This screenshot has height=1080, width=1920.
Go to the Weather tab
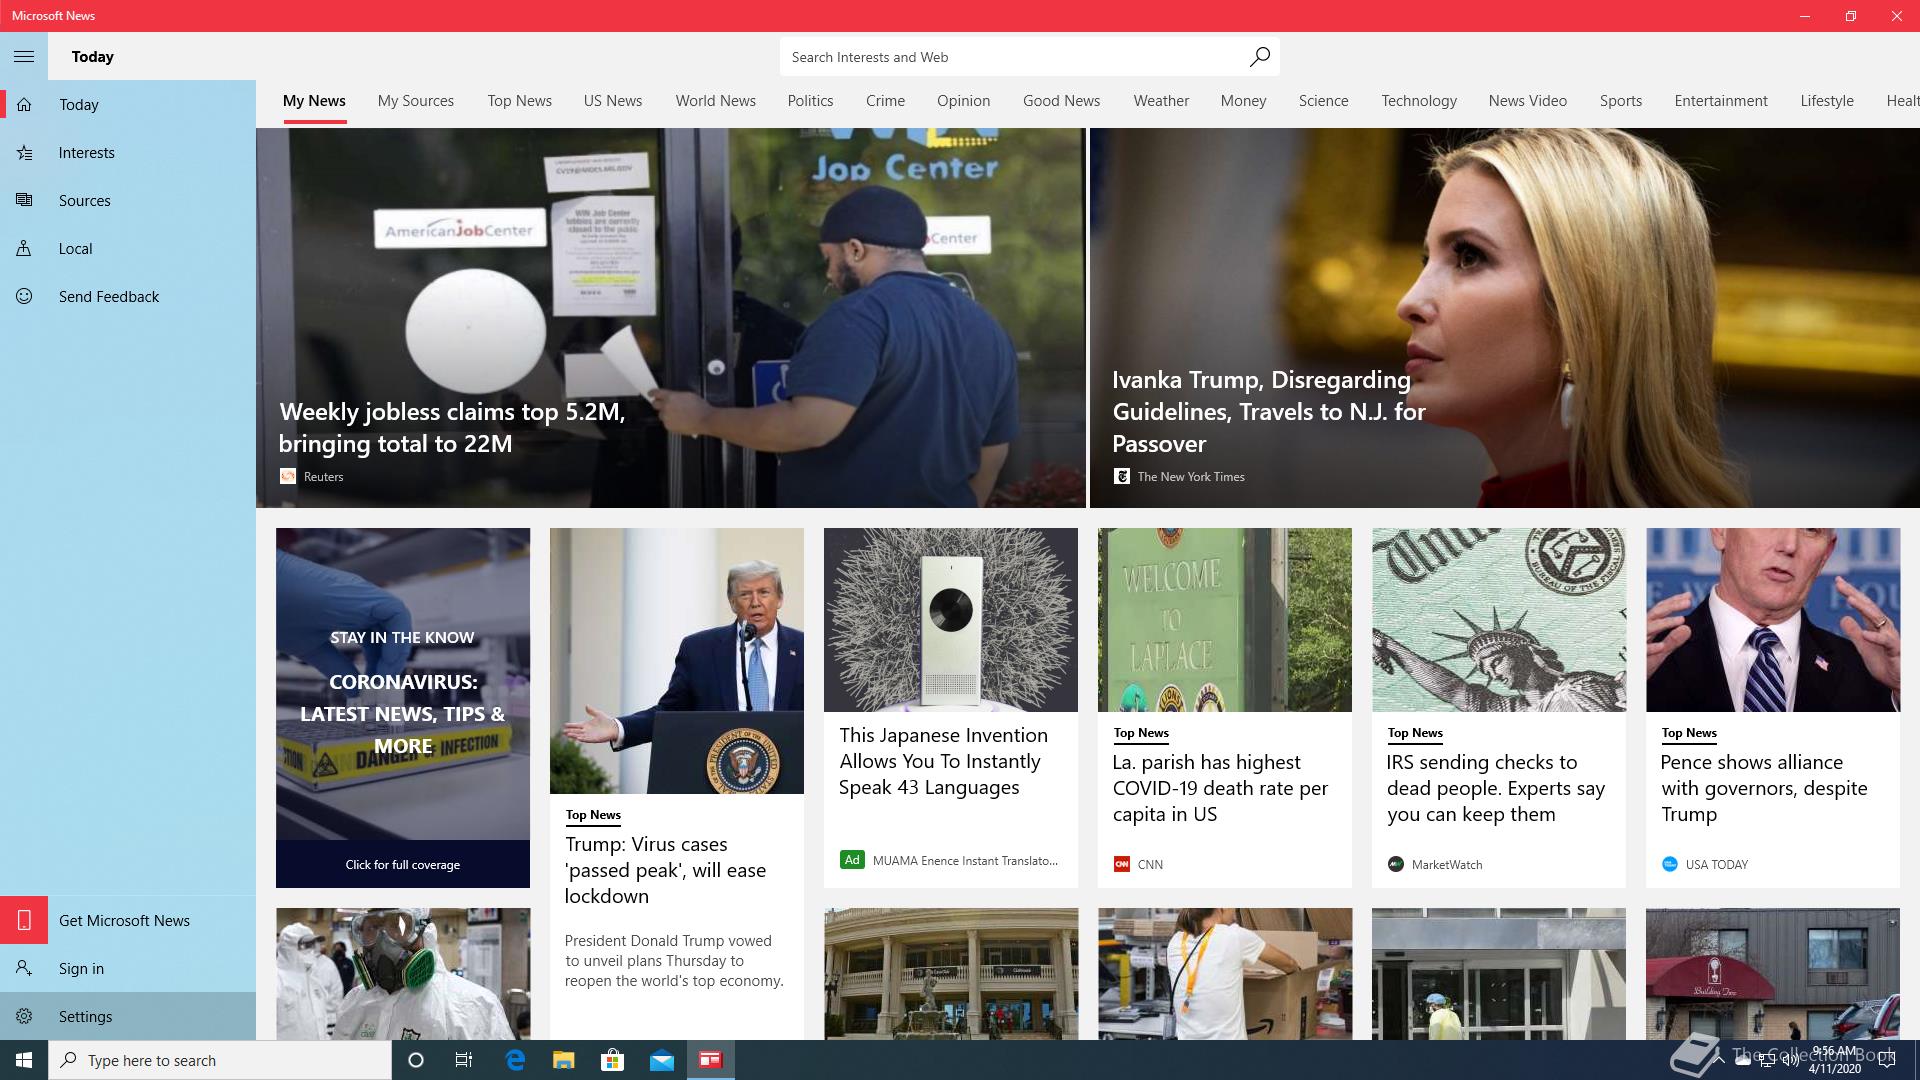pos(1161,101)
